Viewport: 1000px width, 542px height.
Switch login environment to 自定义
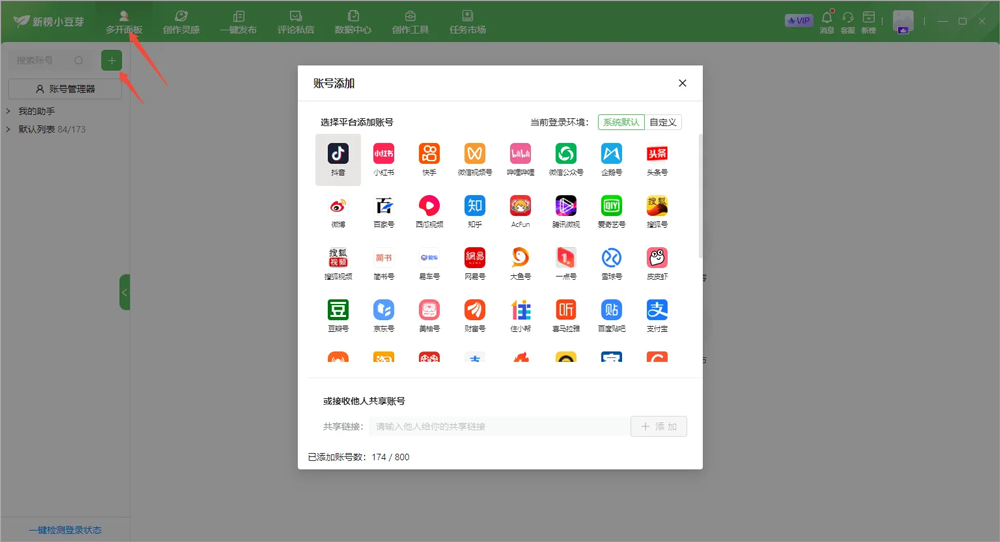pyautogui.click(x=663, y=122)
